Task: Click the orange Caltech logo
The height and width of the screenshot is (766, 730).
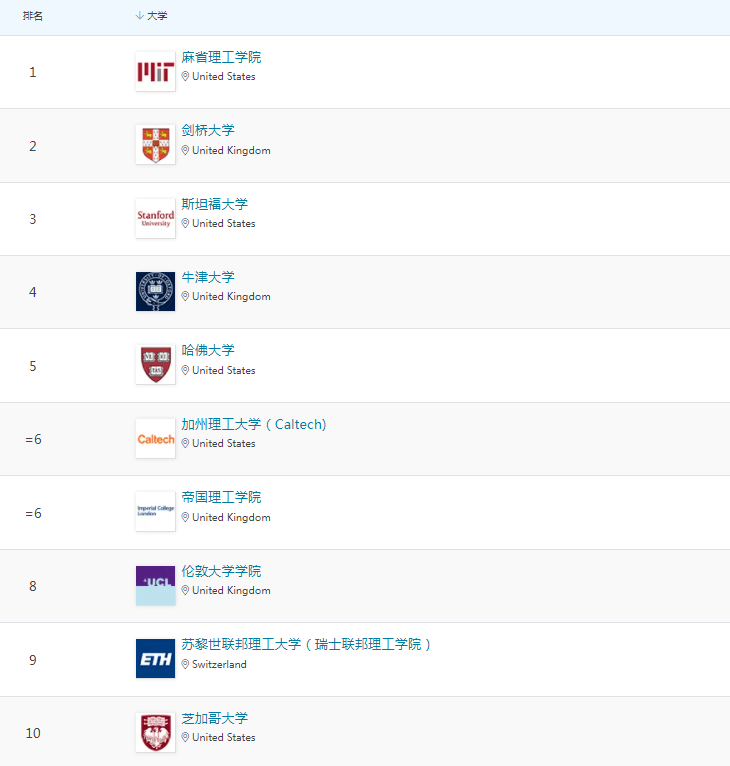Action: point(155,439)
